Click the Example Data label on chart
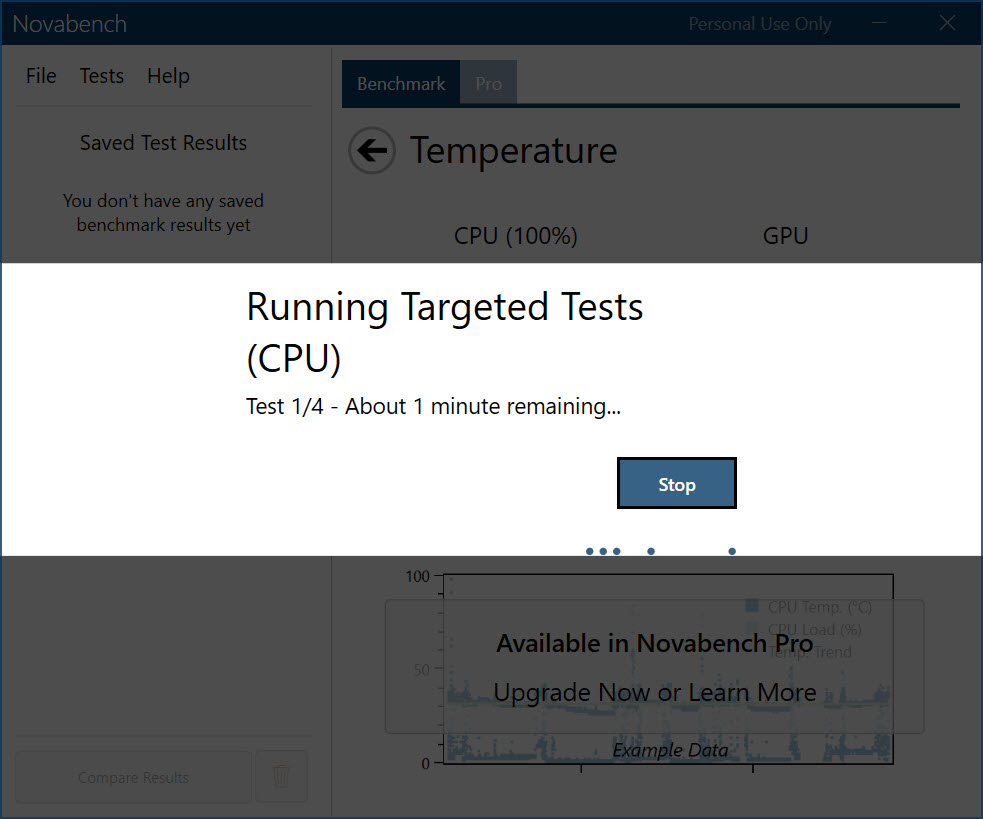This screenshot has height=819, width=983. pos(670,750)
